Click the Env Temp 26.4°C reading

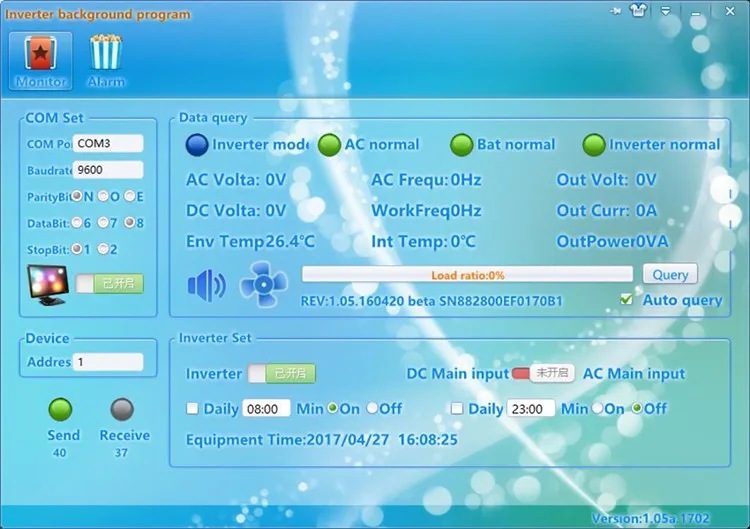click(250, 242)
